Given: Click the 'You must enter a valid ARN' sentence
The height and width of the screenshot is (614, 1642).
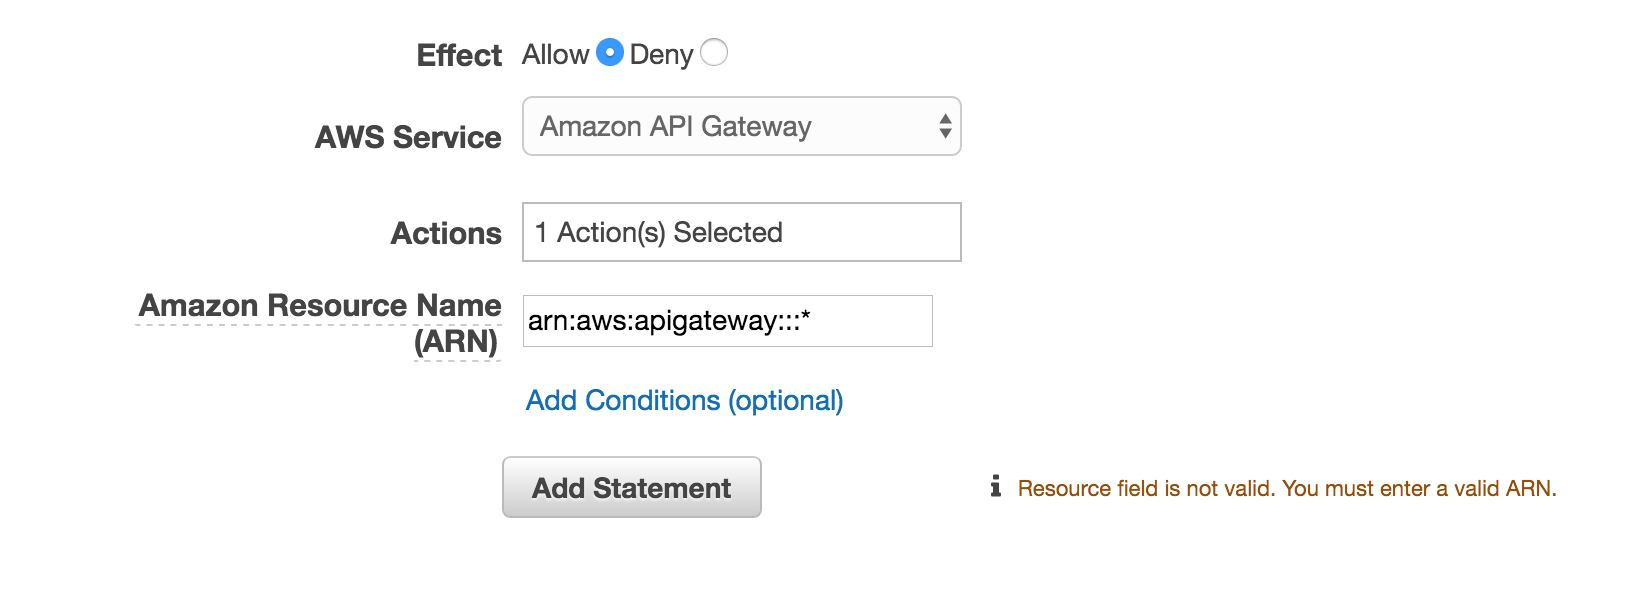Looking at the screenshot, I should point(1419,489).
